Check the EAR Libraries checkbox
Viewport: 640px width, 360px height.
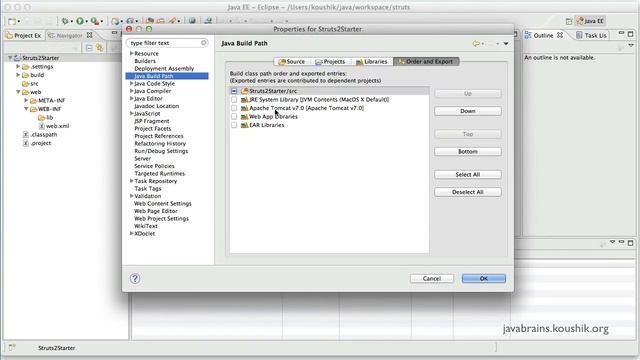click(234, 125)
